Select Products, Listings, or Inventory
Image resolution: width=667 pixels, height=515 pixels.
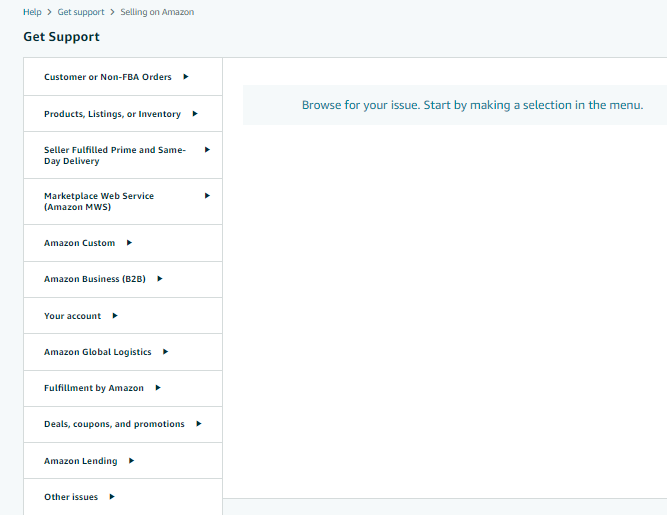pos(123,114)
